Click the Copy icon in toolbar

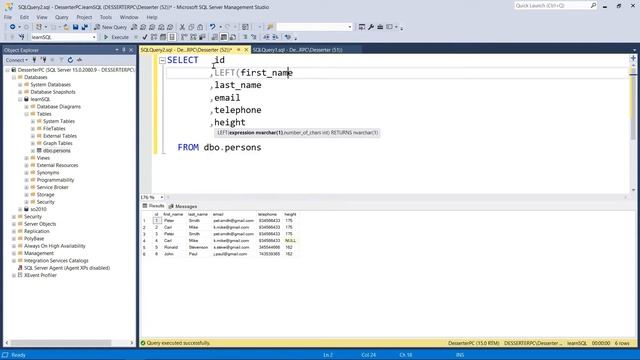(191, 27)
